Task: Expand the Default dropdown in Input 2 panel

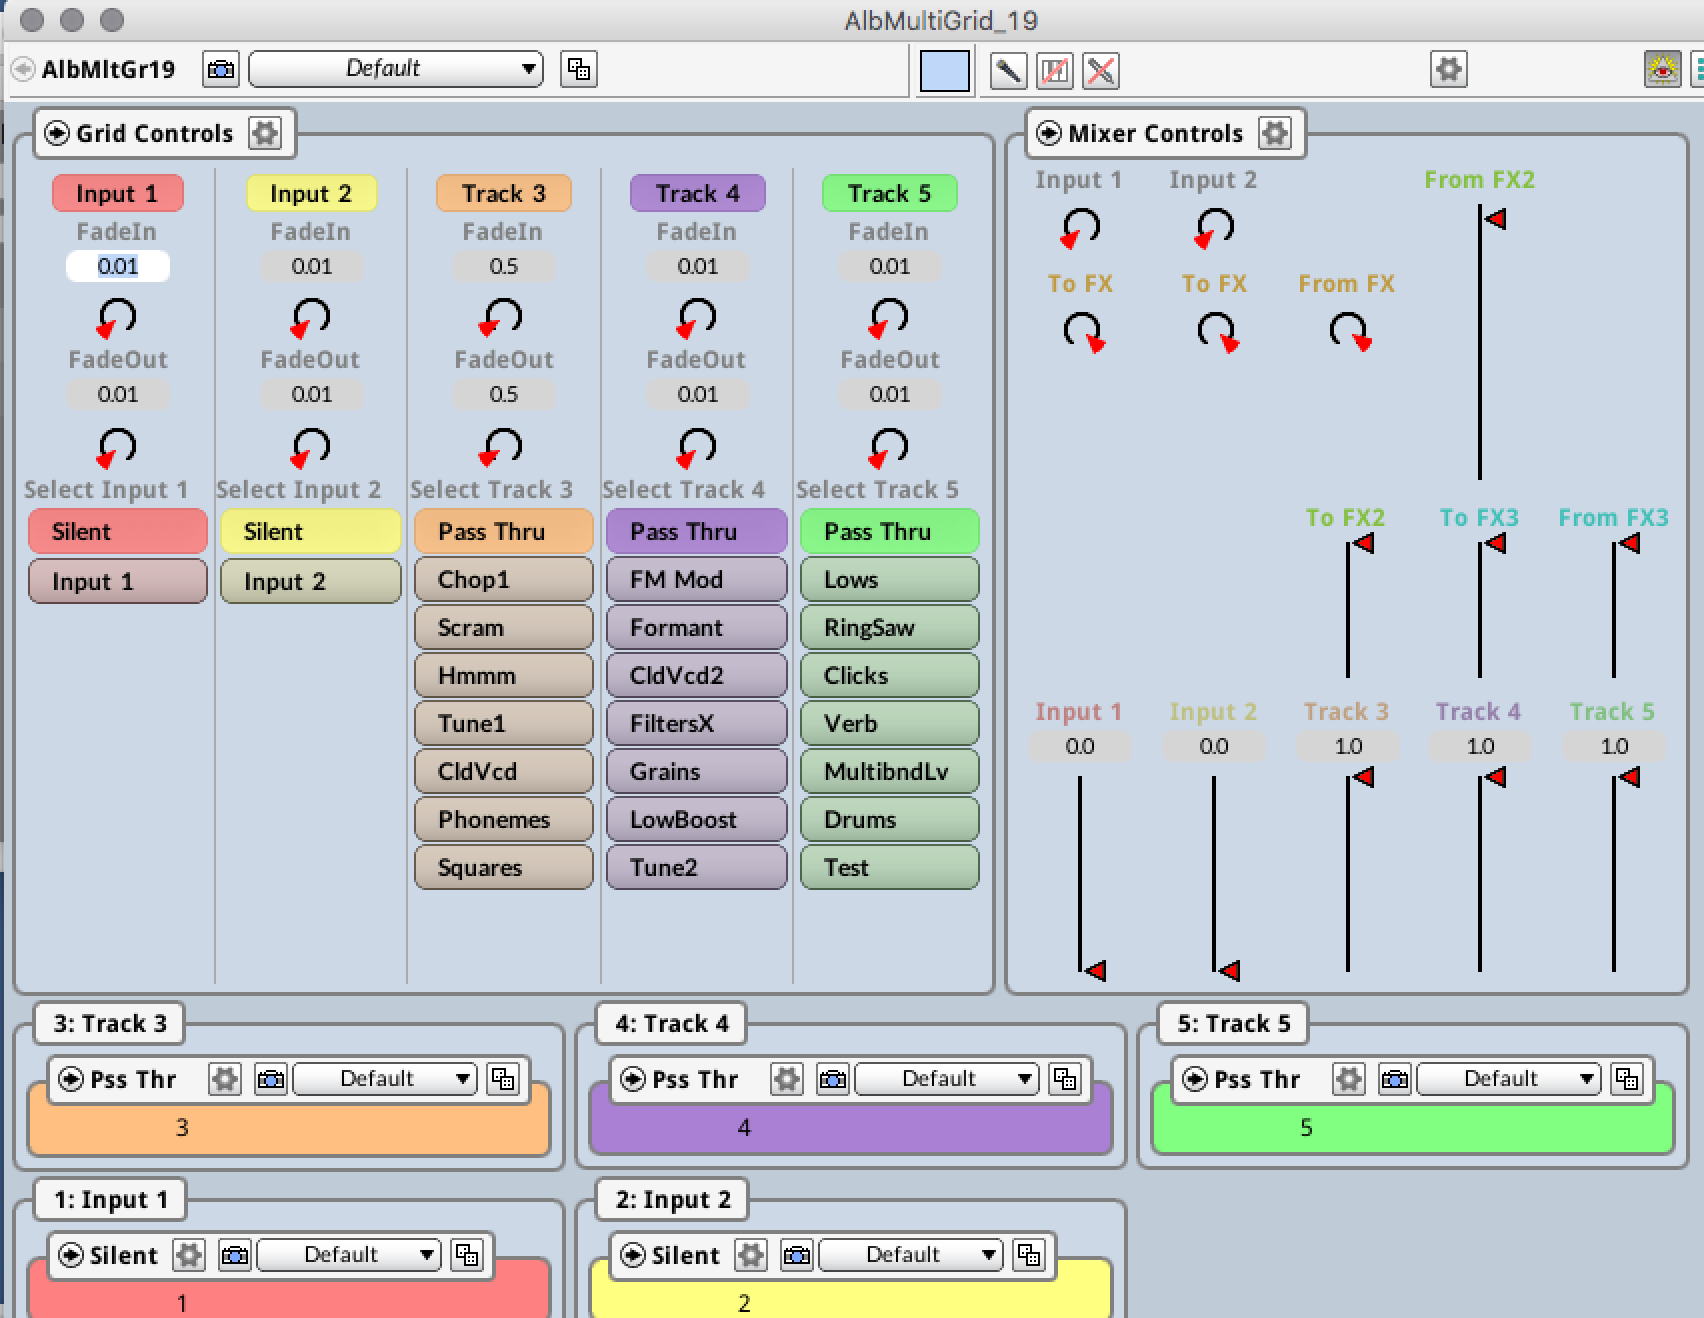Action: 910,1255
